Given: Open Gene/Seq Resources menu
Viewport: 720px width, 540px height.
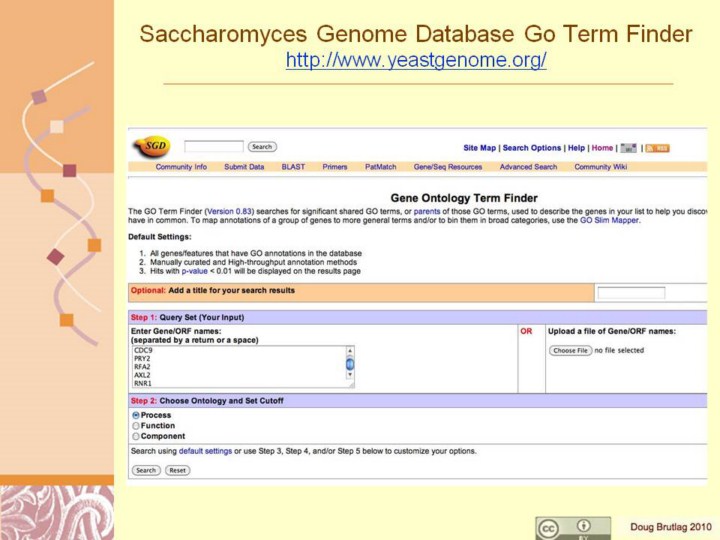Looking at the screenshot, I should [x=447, y=167].
